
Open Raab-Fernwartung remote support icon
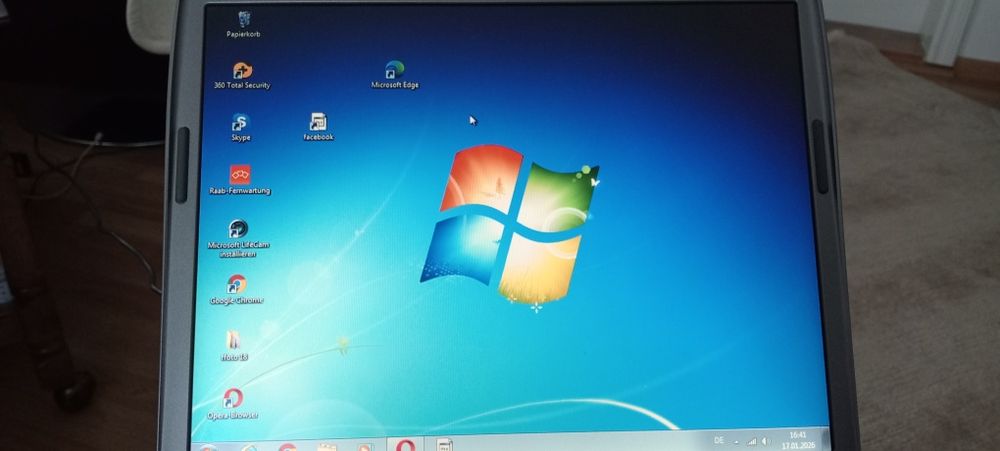tap(240, 180)
